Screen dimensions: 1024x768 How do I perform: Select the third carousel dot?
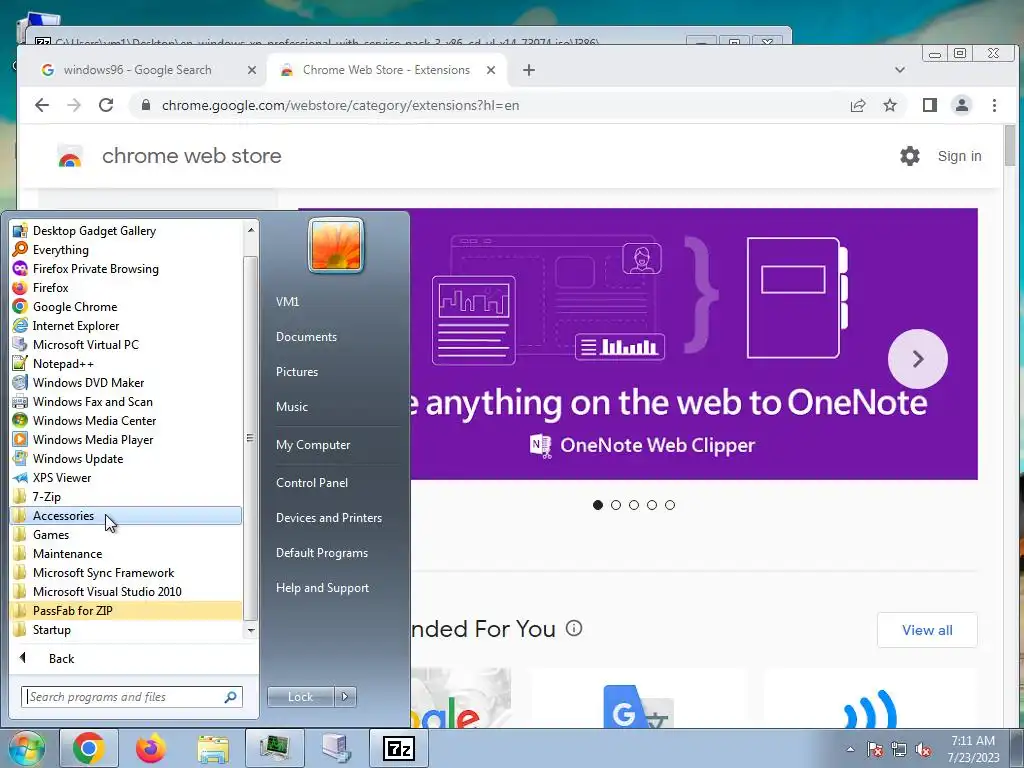coord(633,505)
